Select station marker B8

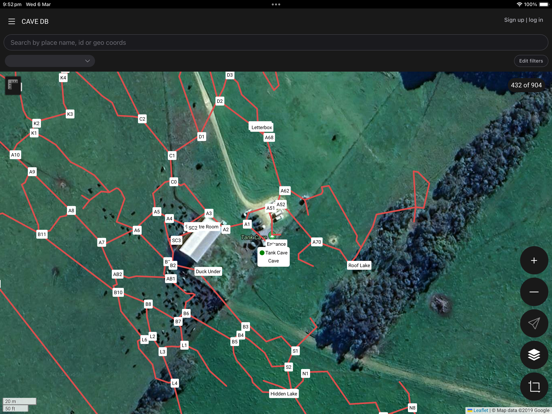(148, 303)
